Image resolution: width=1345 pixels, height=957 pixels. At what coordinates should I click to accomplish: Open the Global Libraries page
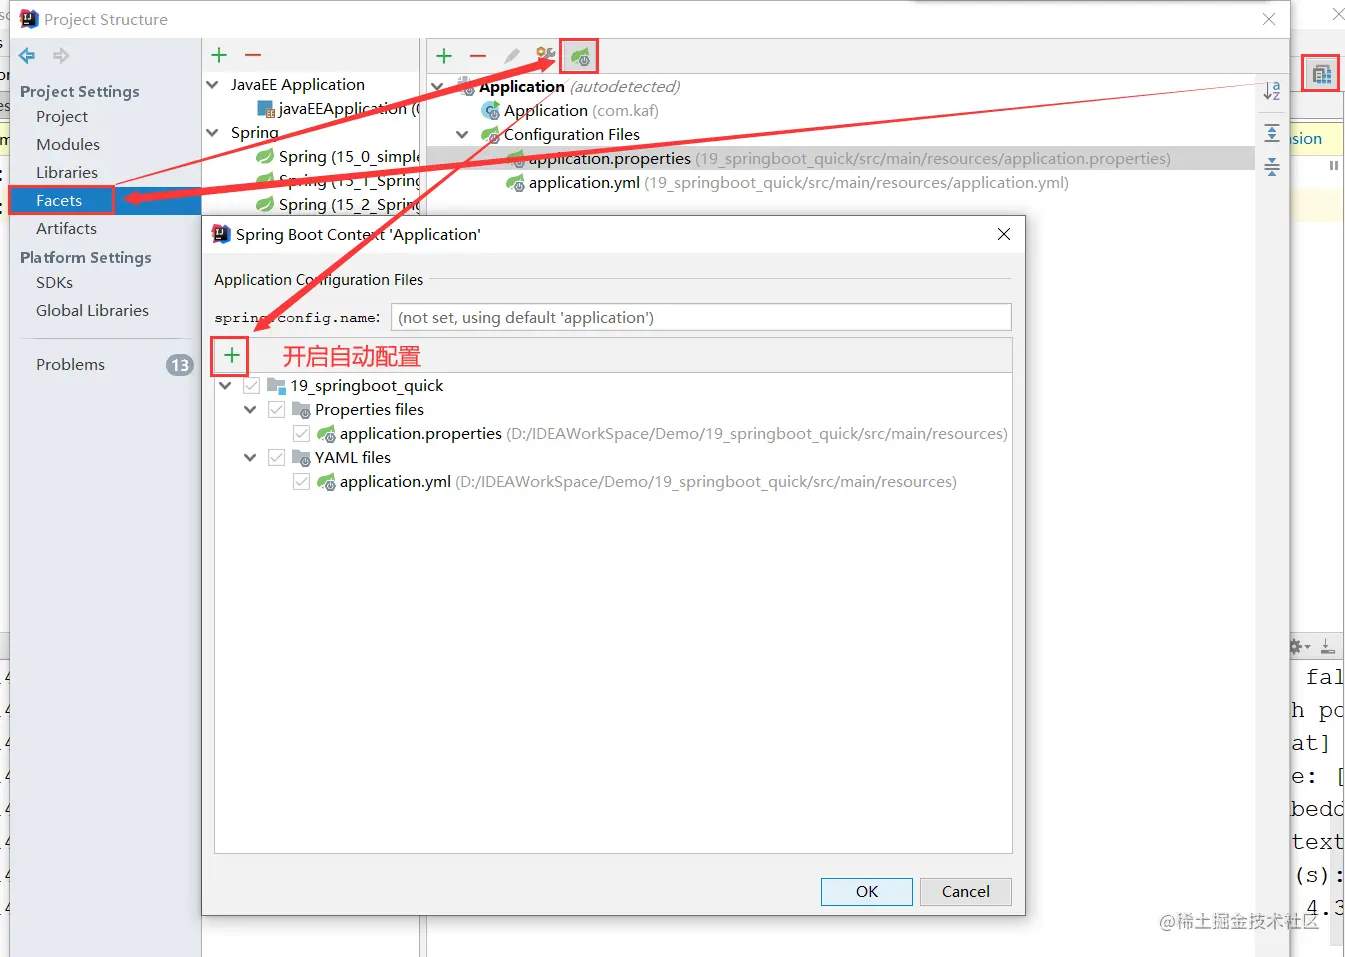point(92,311)
